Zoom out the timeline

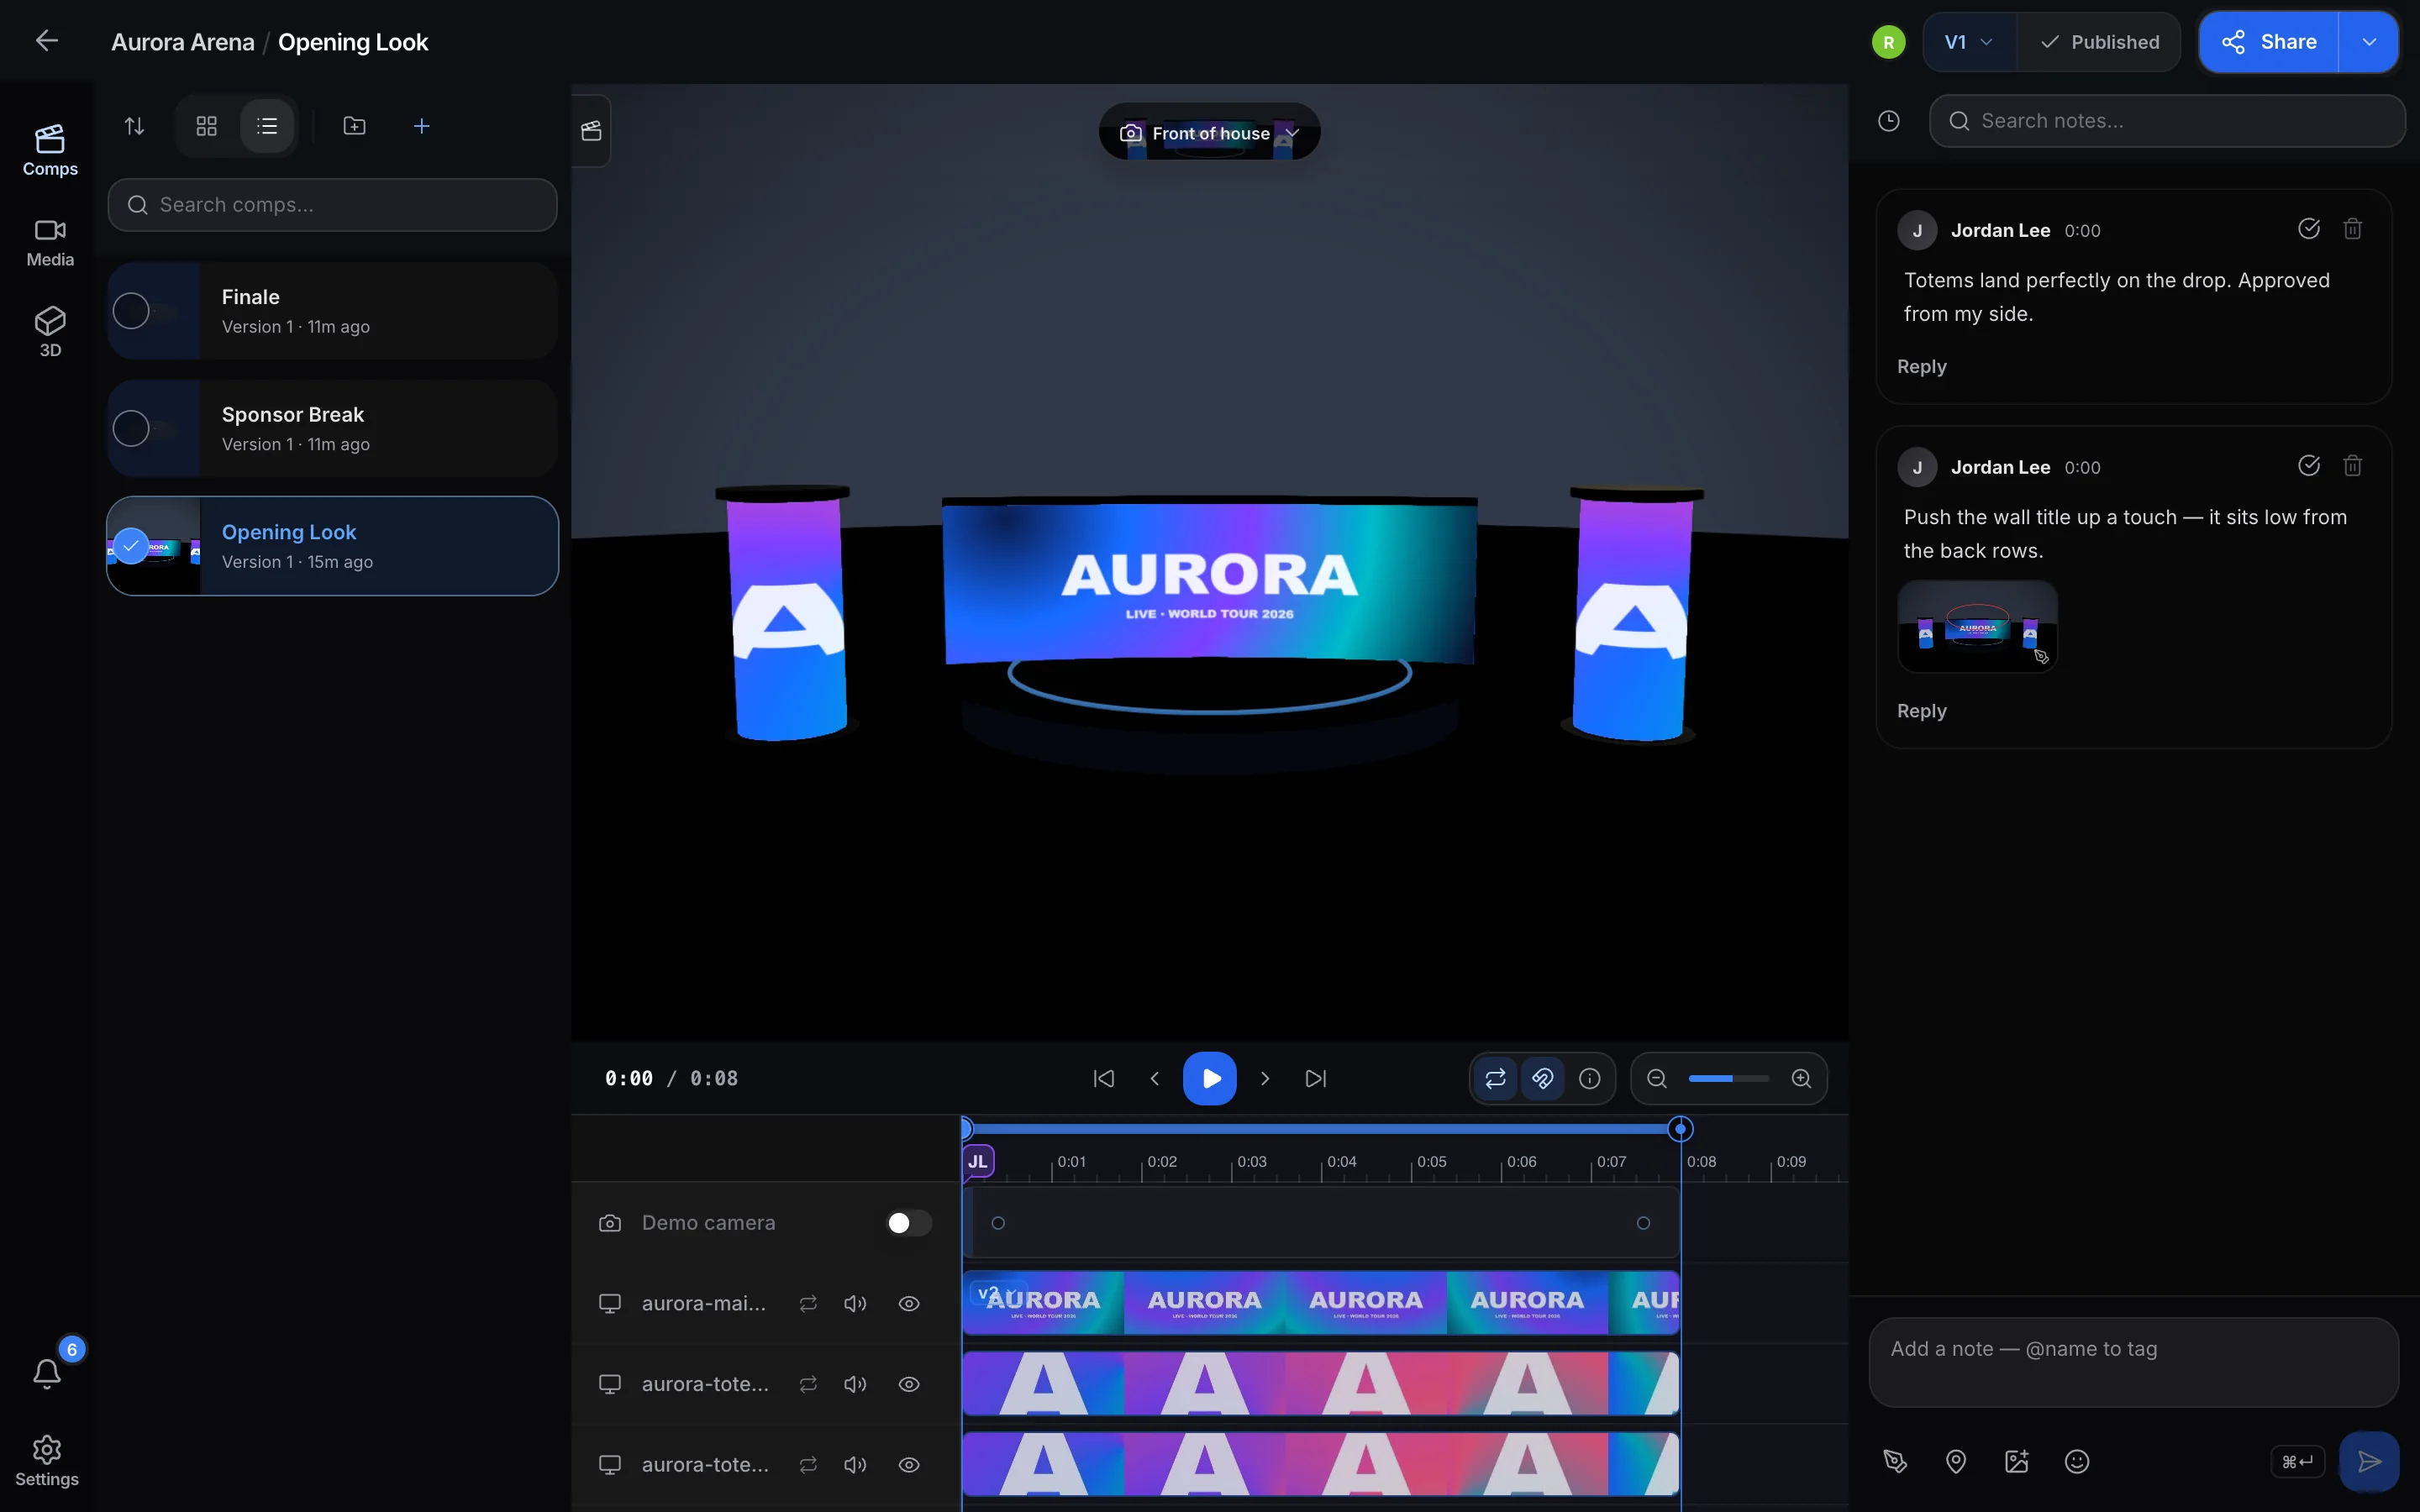(x=1657, y=1078)
